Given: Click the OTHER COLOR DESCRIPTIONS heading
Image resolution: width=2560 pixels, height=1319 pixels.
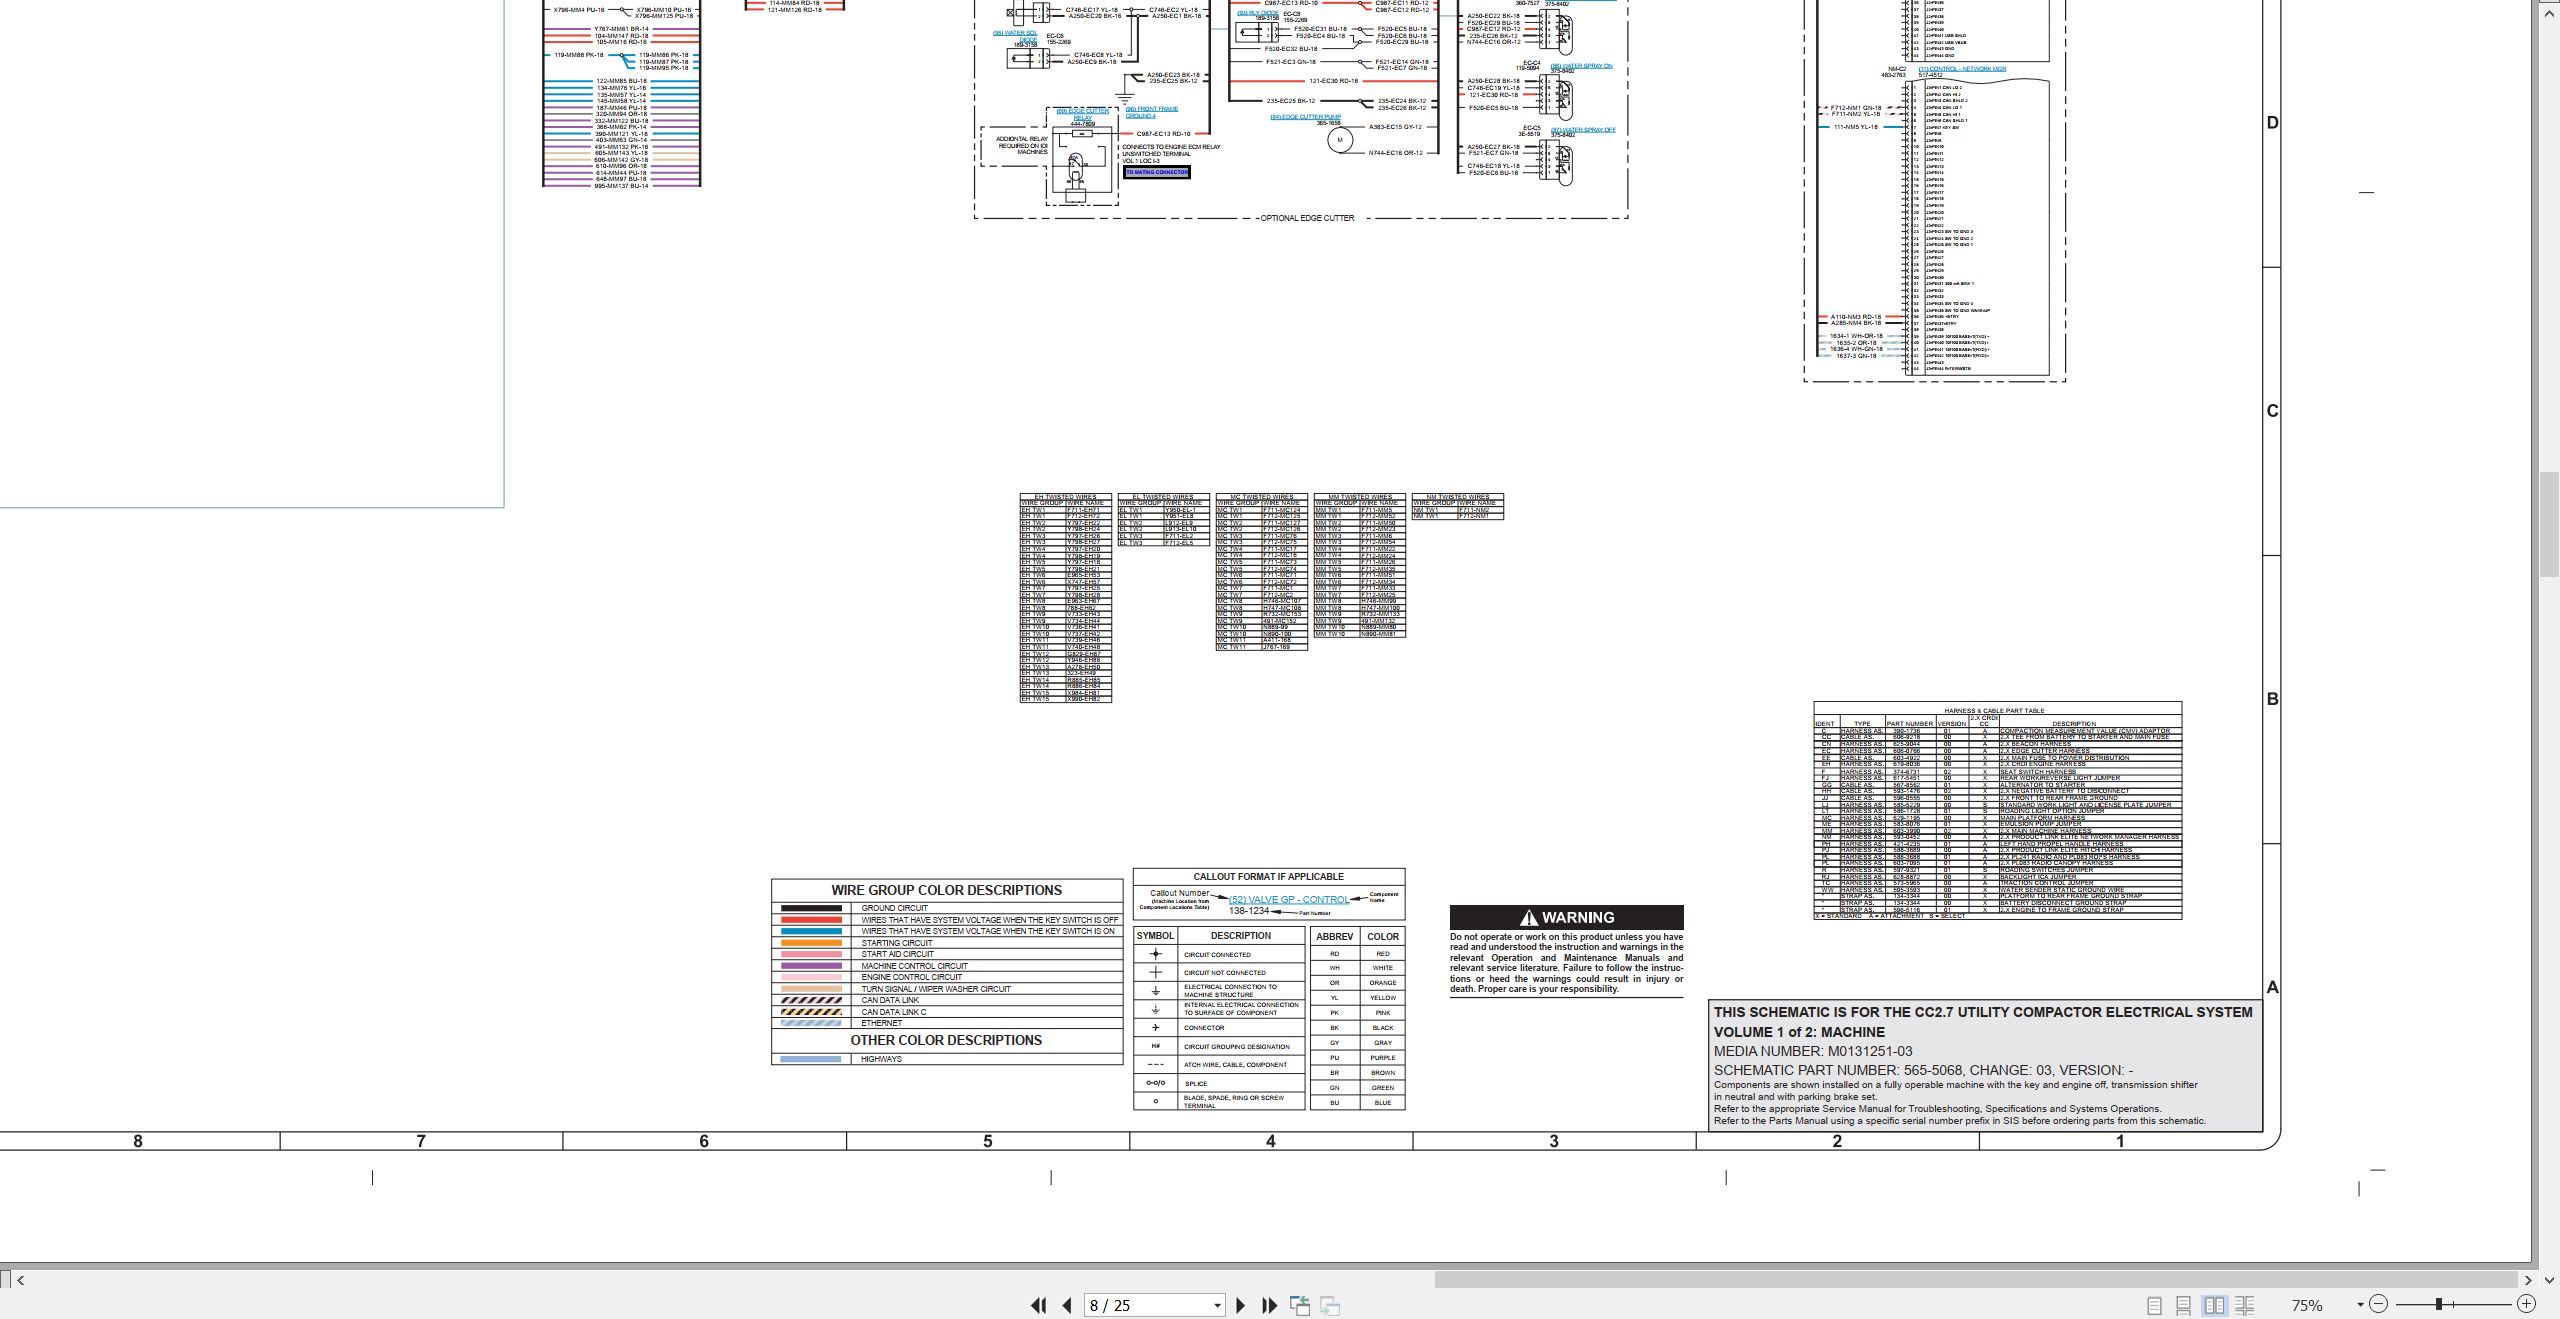Looking at the screenshot, I should tap(946, 1040).
